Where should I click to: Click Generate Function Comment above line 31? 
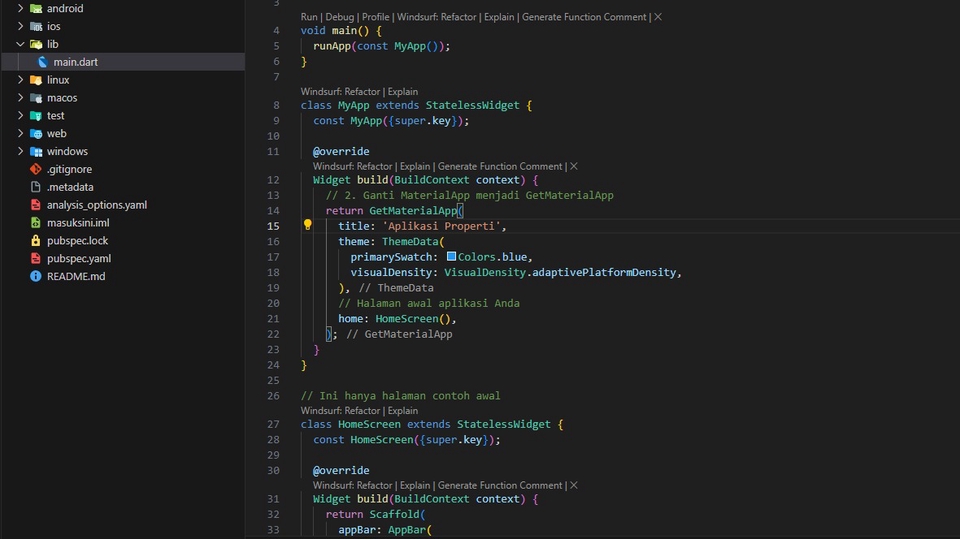pos(500,486)
